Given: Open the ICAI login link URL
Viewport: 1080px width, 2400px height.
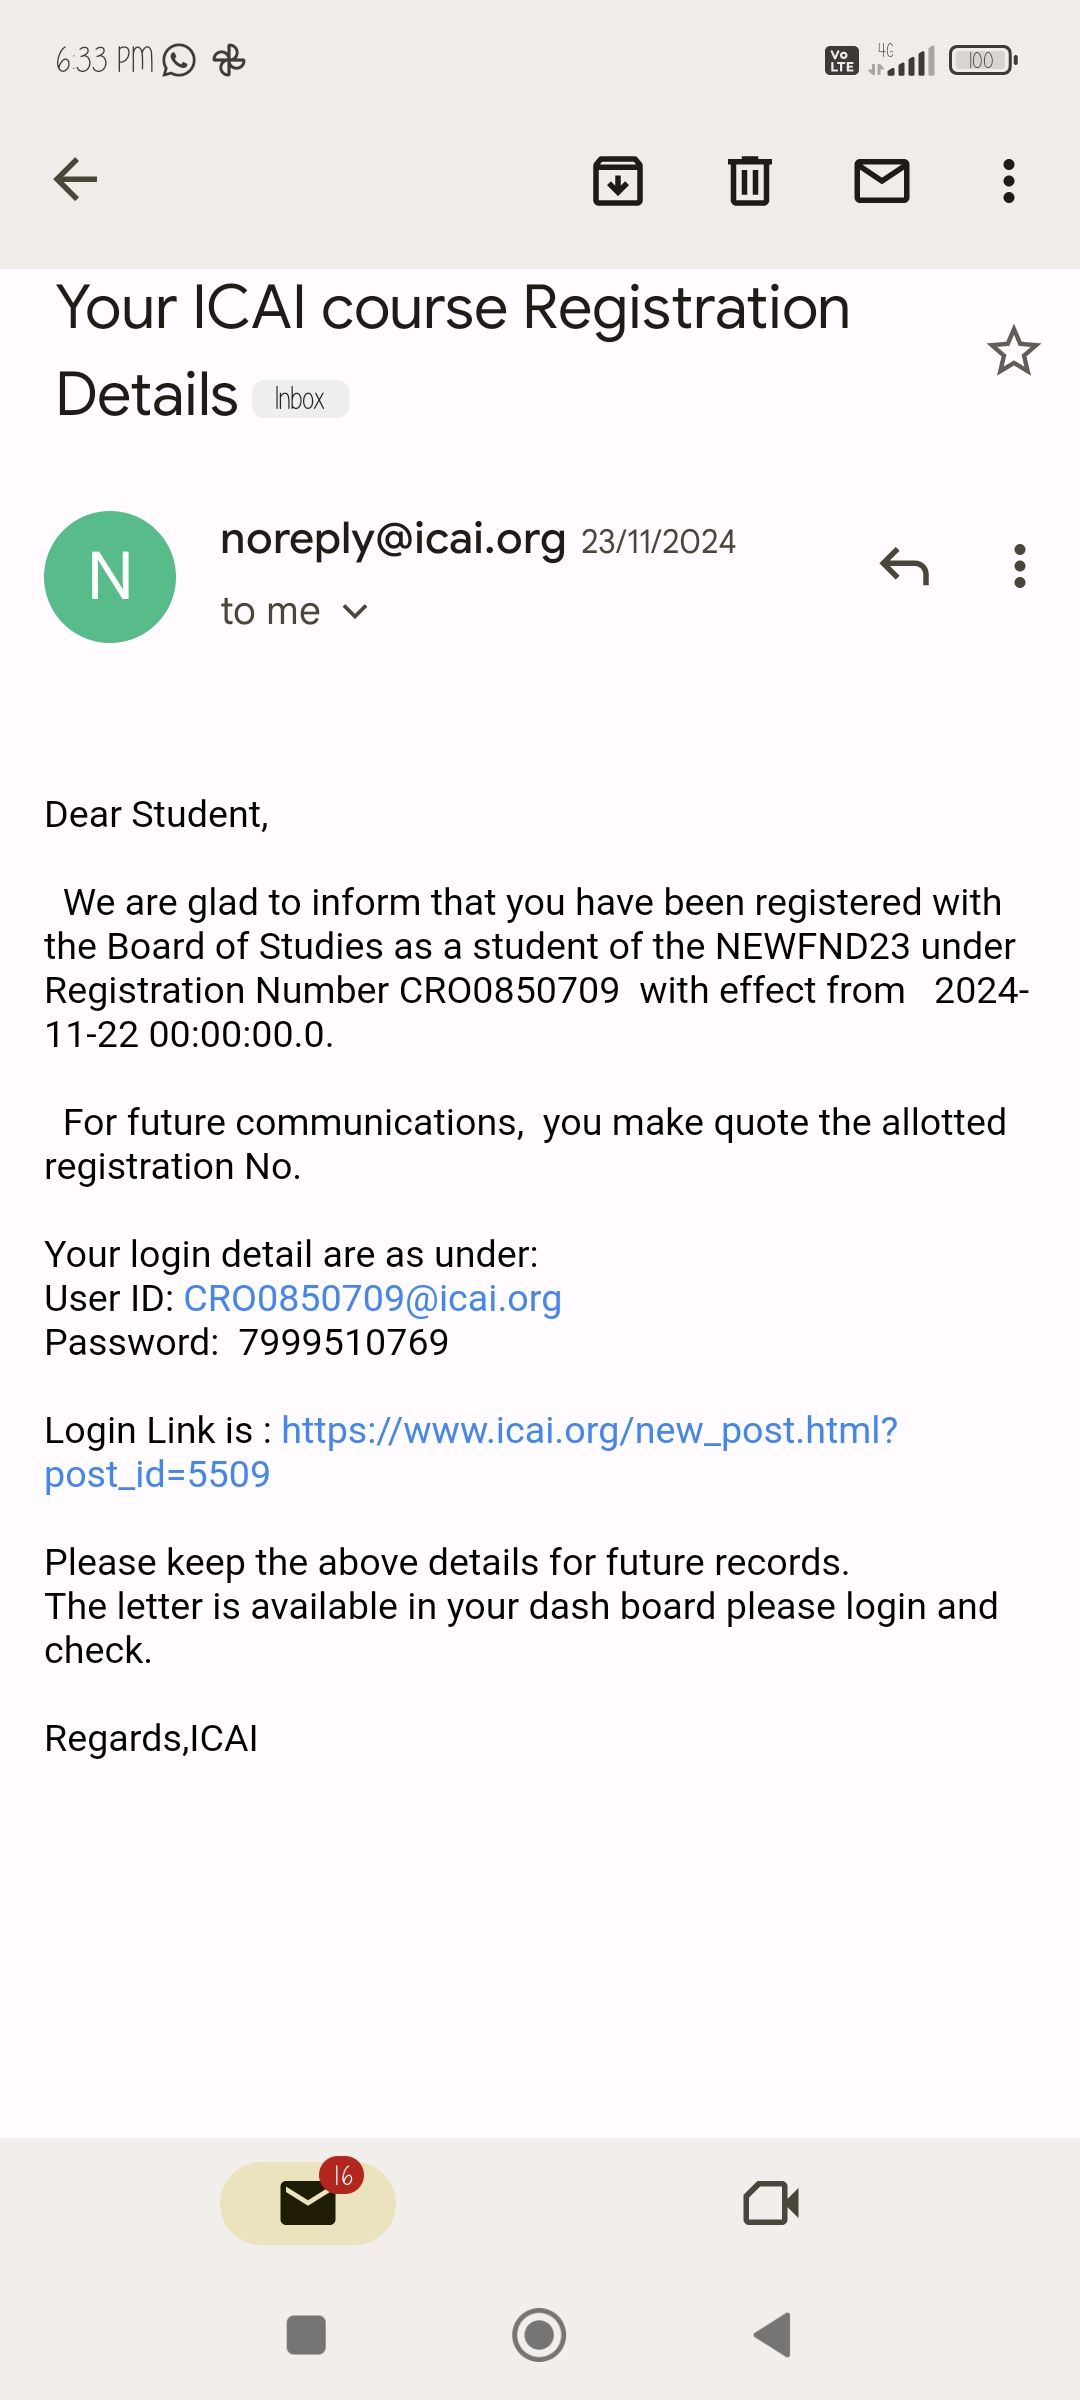Looking at the screenshot, I should point(589,1431).
